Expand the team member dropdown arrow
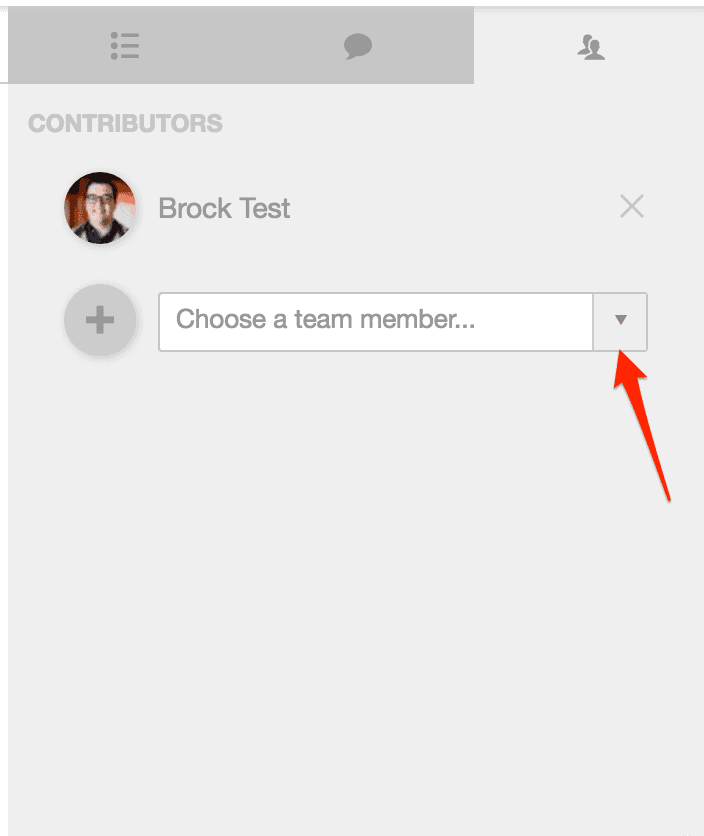 [620, 321]
